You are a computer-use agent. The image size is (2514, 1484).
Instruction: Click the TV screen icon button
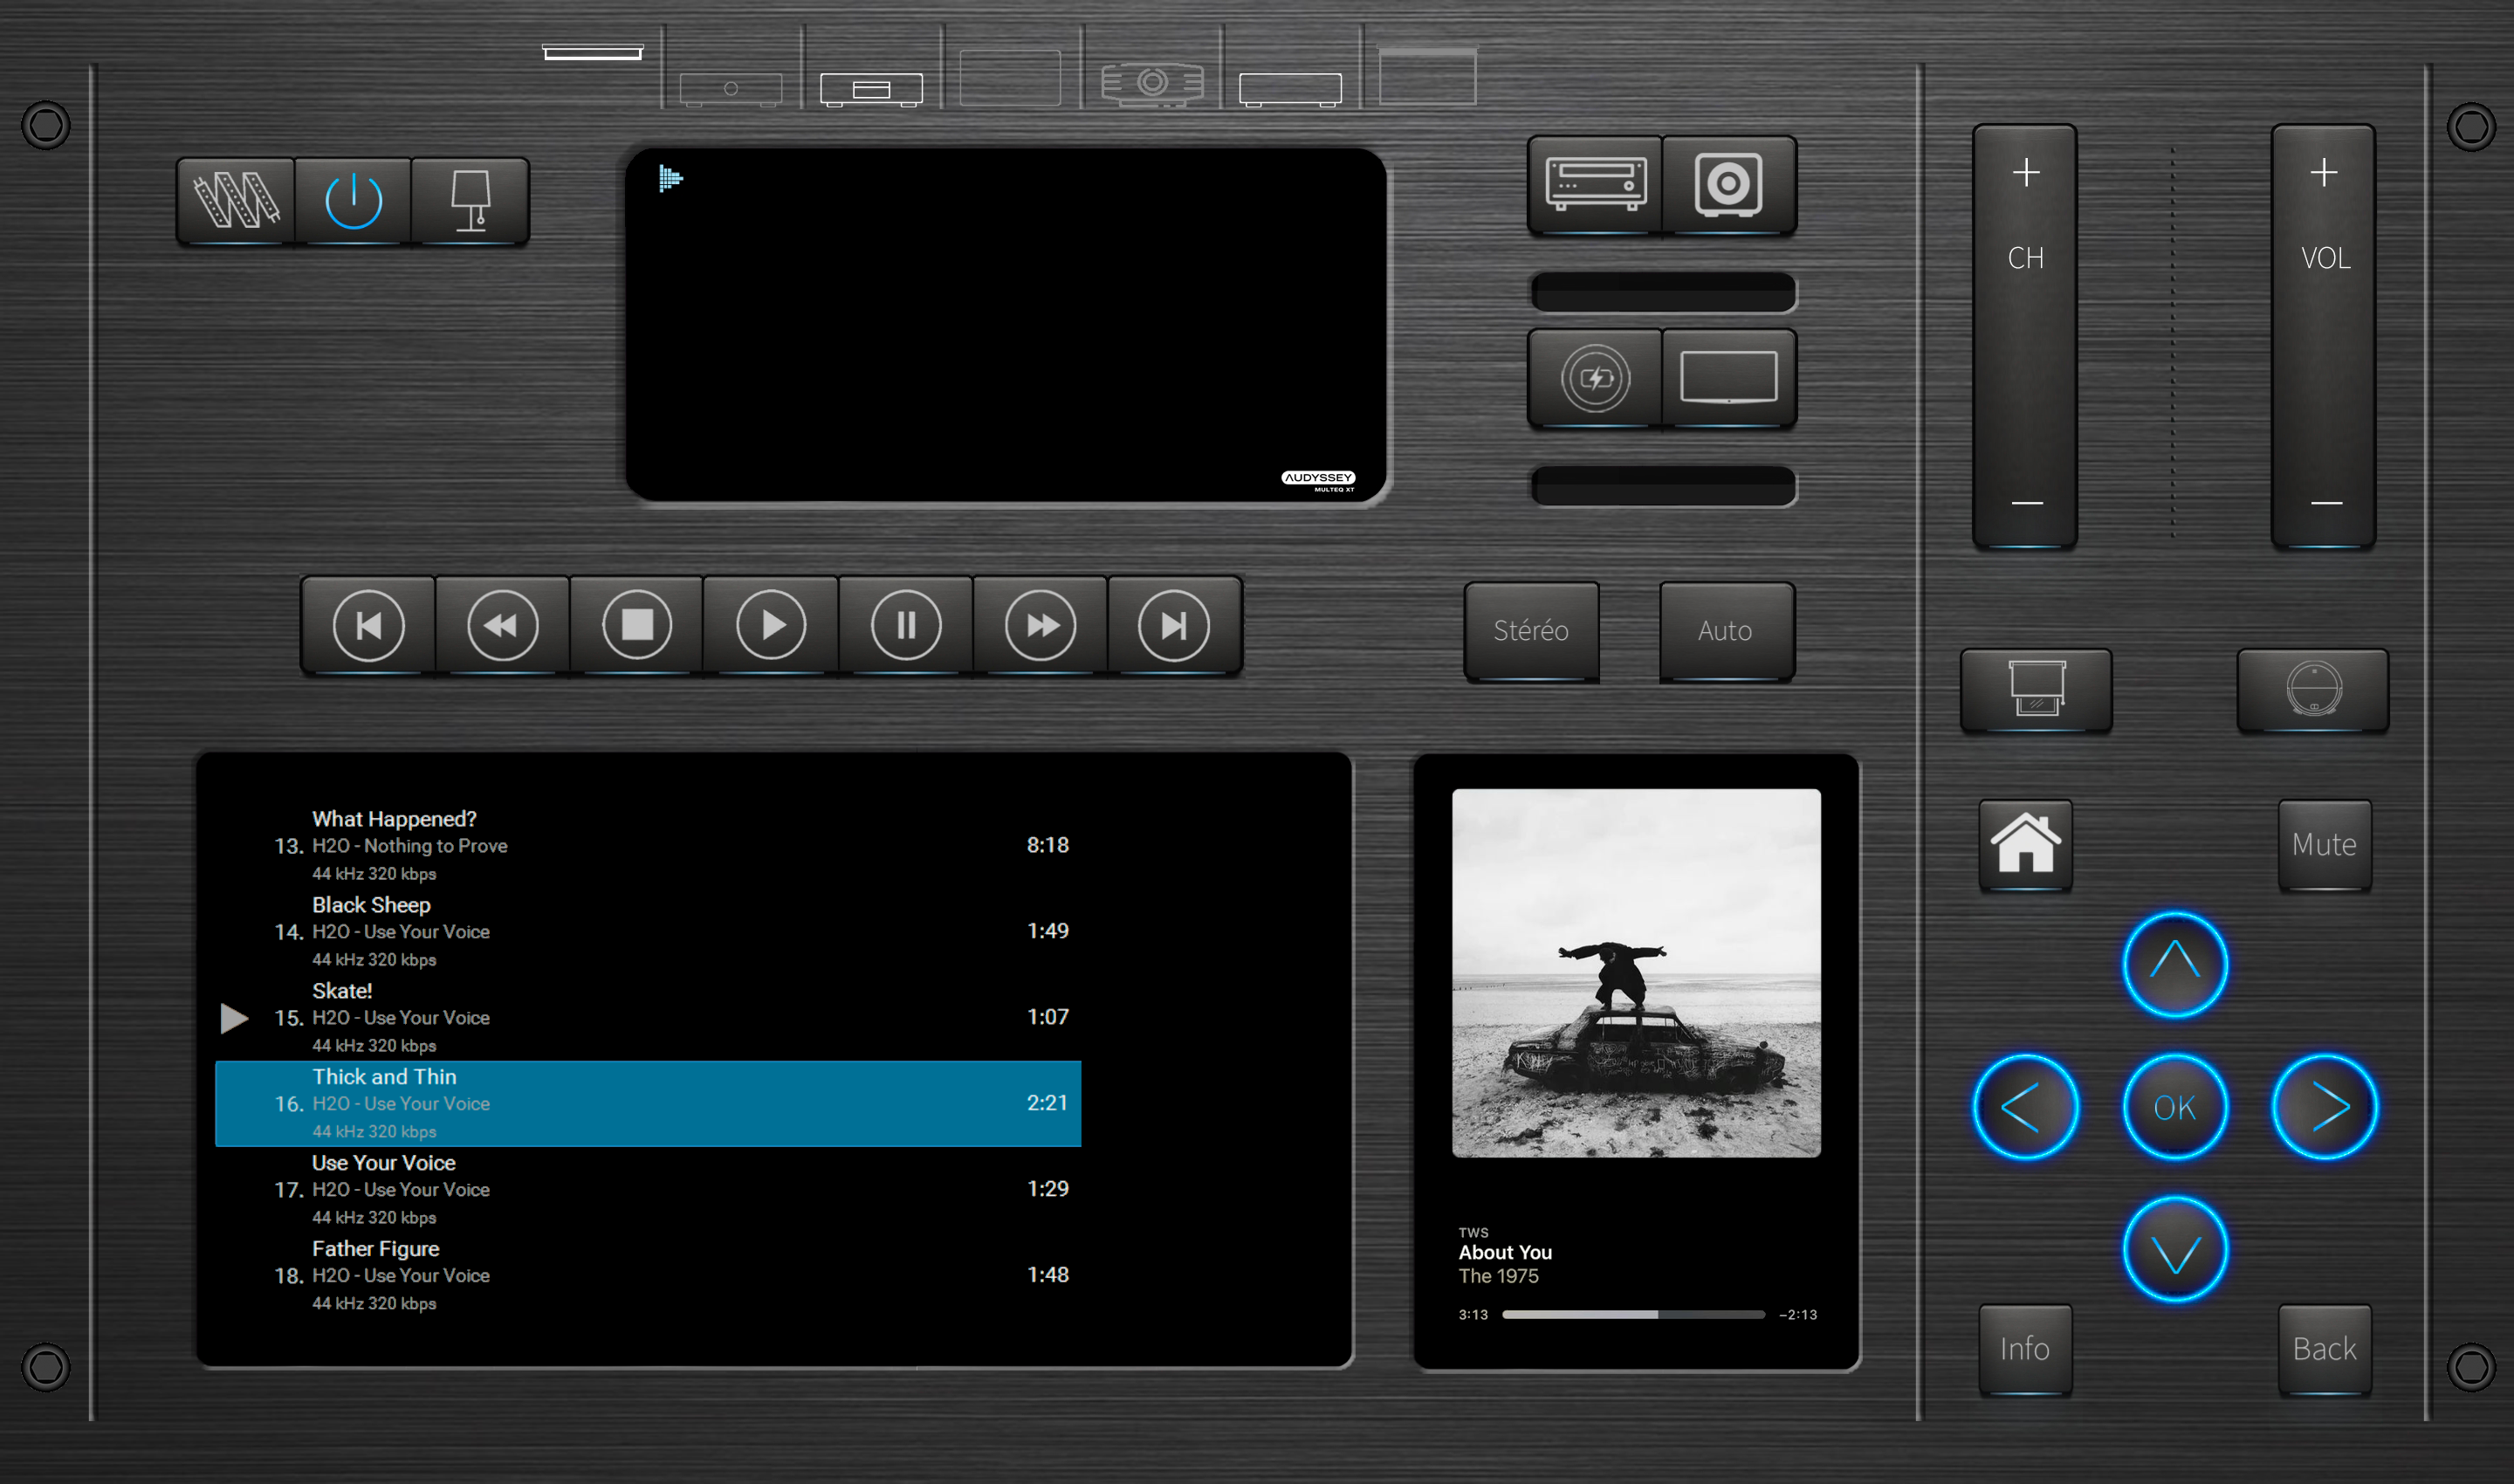click(x=1728, y=378)
